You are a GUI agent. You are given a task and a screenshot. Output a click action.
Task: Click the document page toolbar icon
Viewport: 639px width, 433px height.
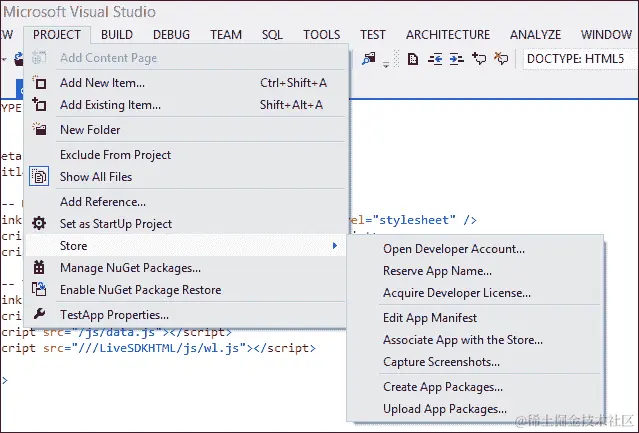(x=413, y=59)
